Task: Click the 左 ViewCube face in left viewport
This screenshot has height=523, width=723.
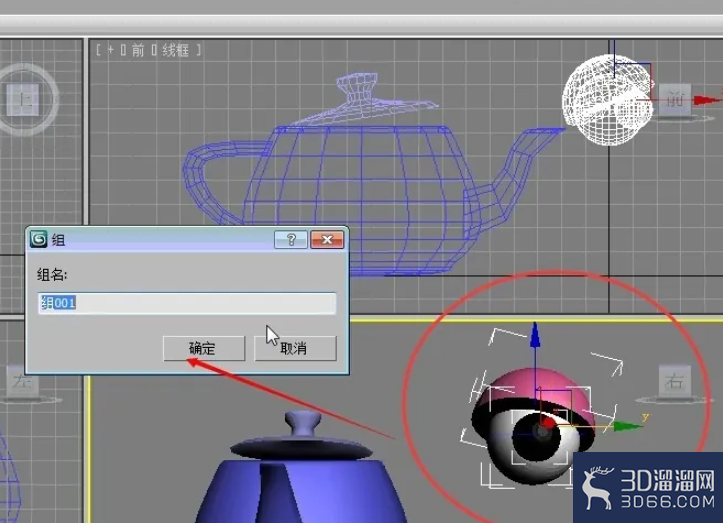Action: [22, 382]
